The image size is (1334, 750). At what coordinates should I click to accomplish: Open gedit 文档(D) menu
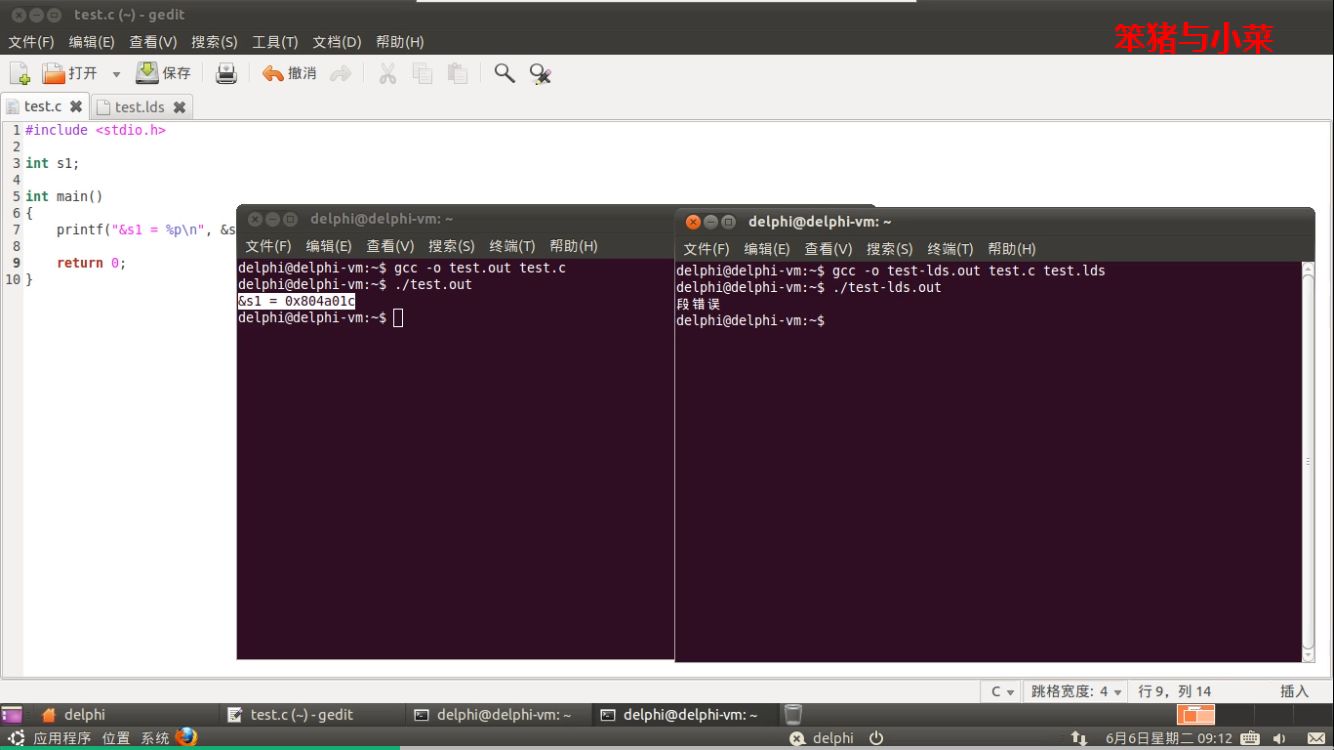click(337, 42)
